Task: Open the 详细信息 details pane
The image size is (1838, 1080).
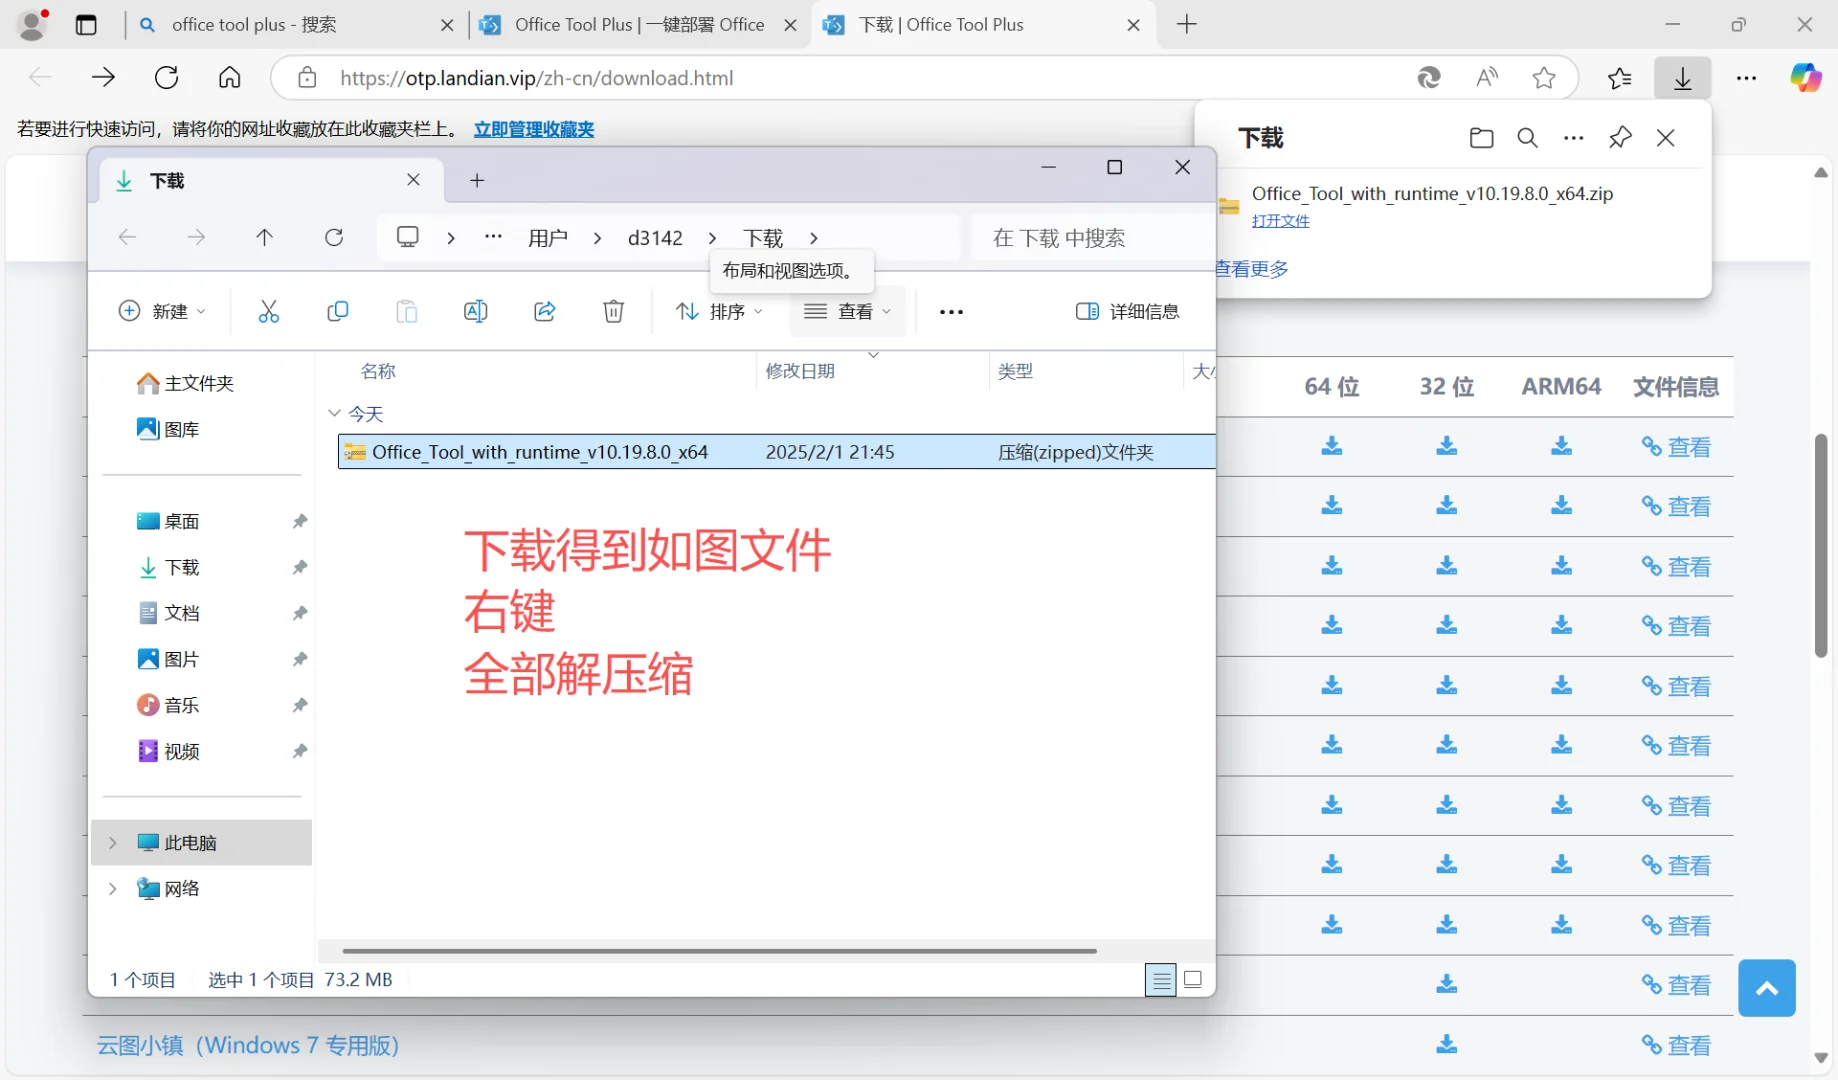Action: pos(1128,311)
